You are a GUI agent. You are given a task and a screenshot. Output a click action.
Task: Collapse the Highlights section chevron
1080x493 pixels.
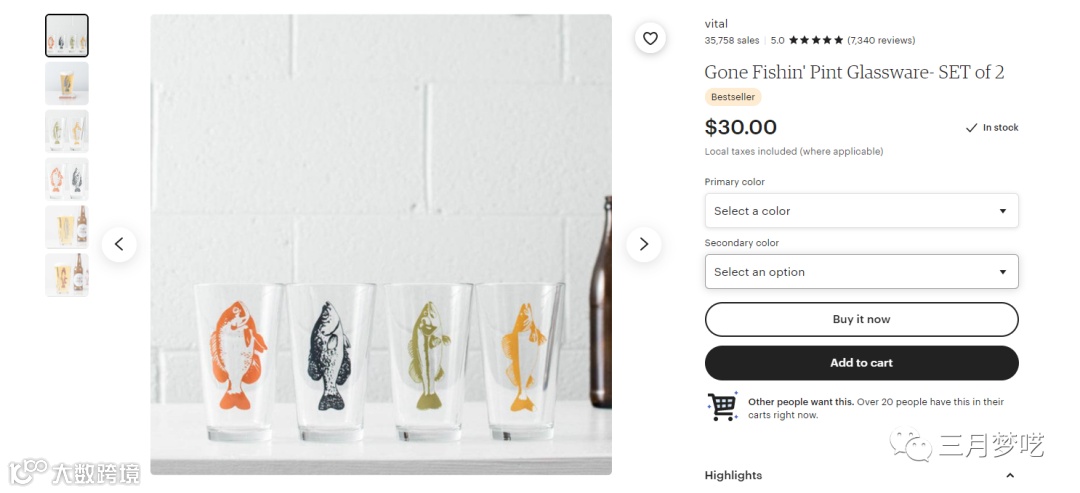[1010, 475]
